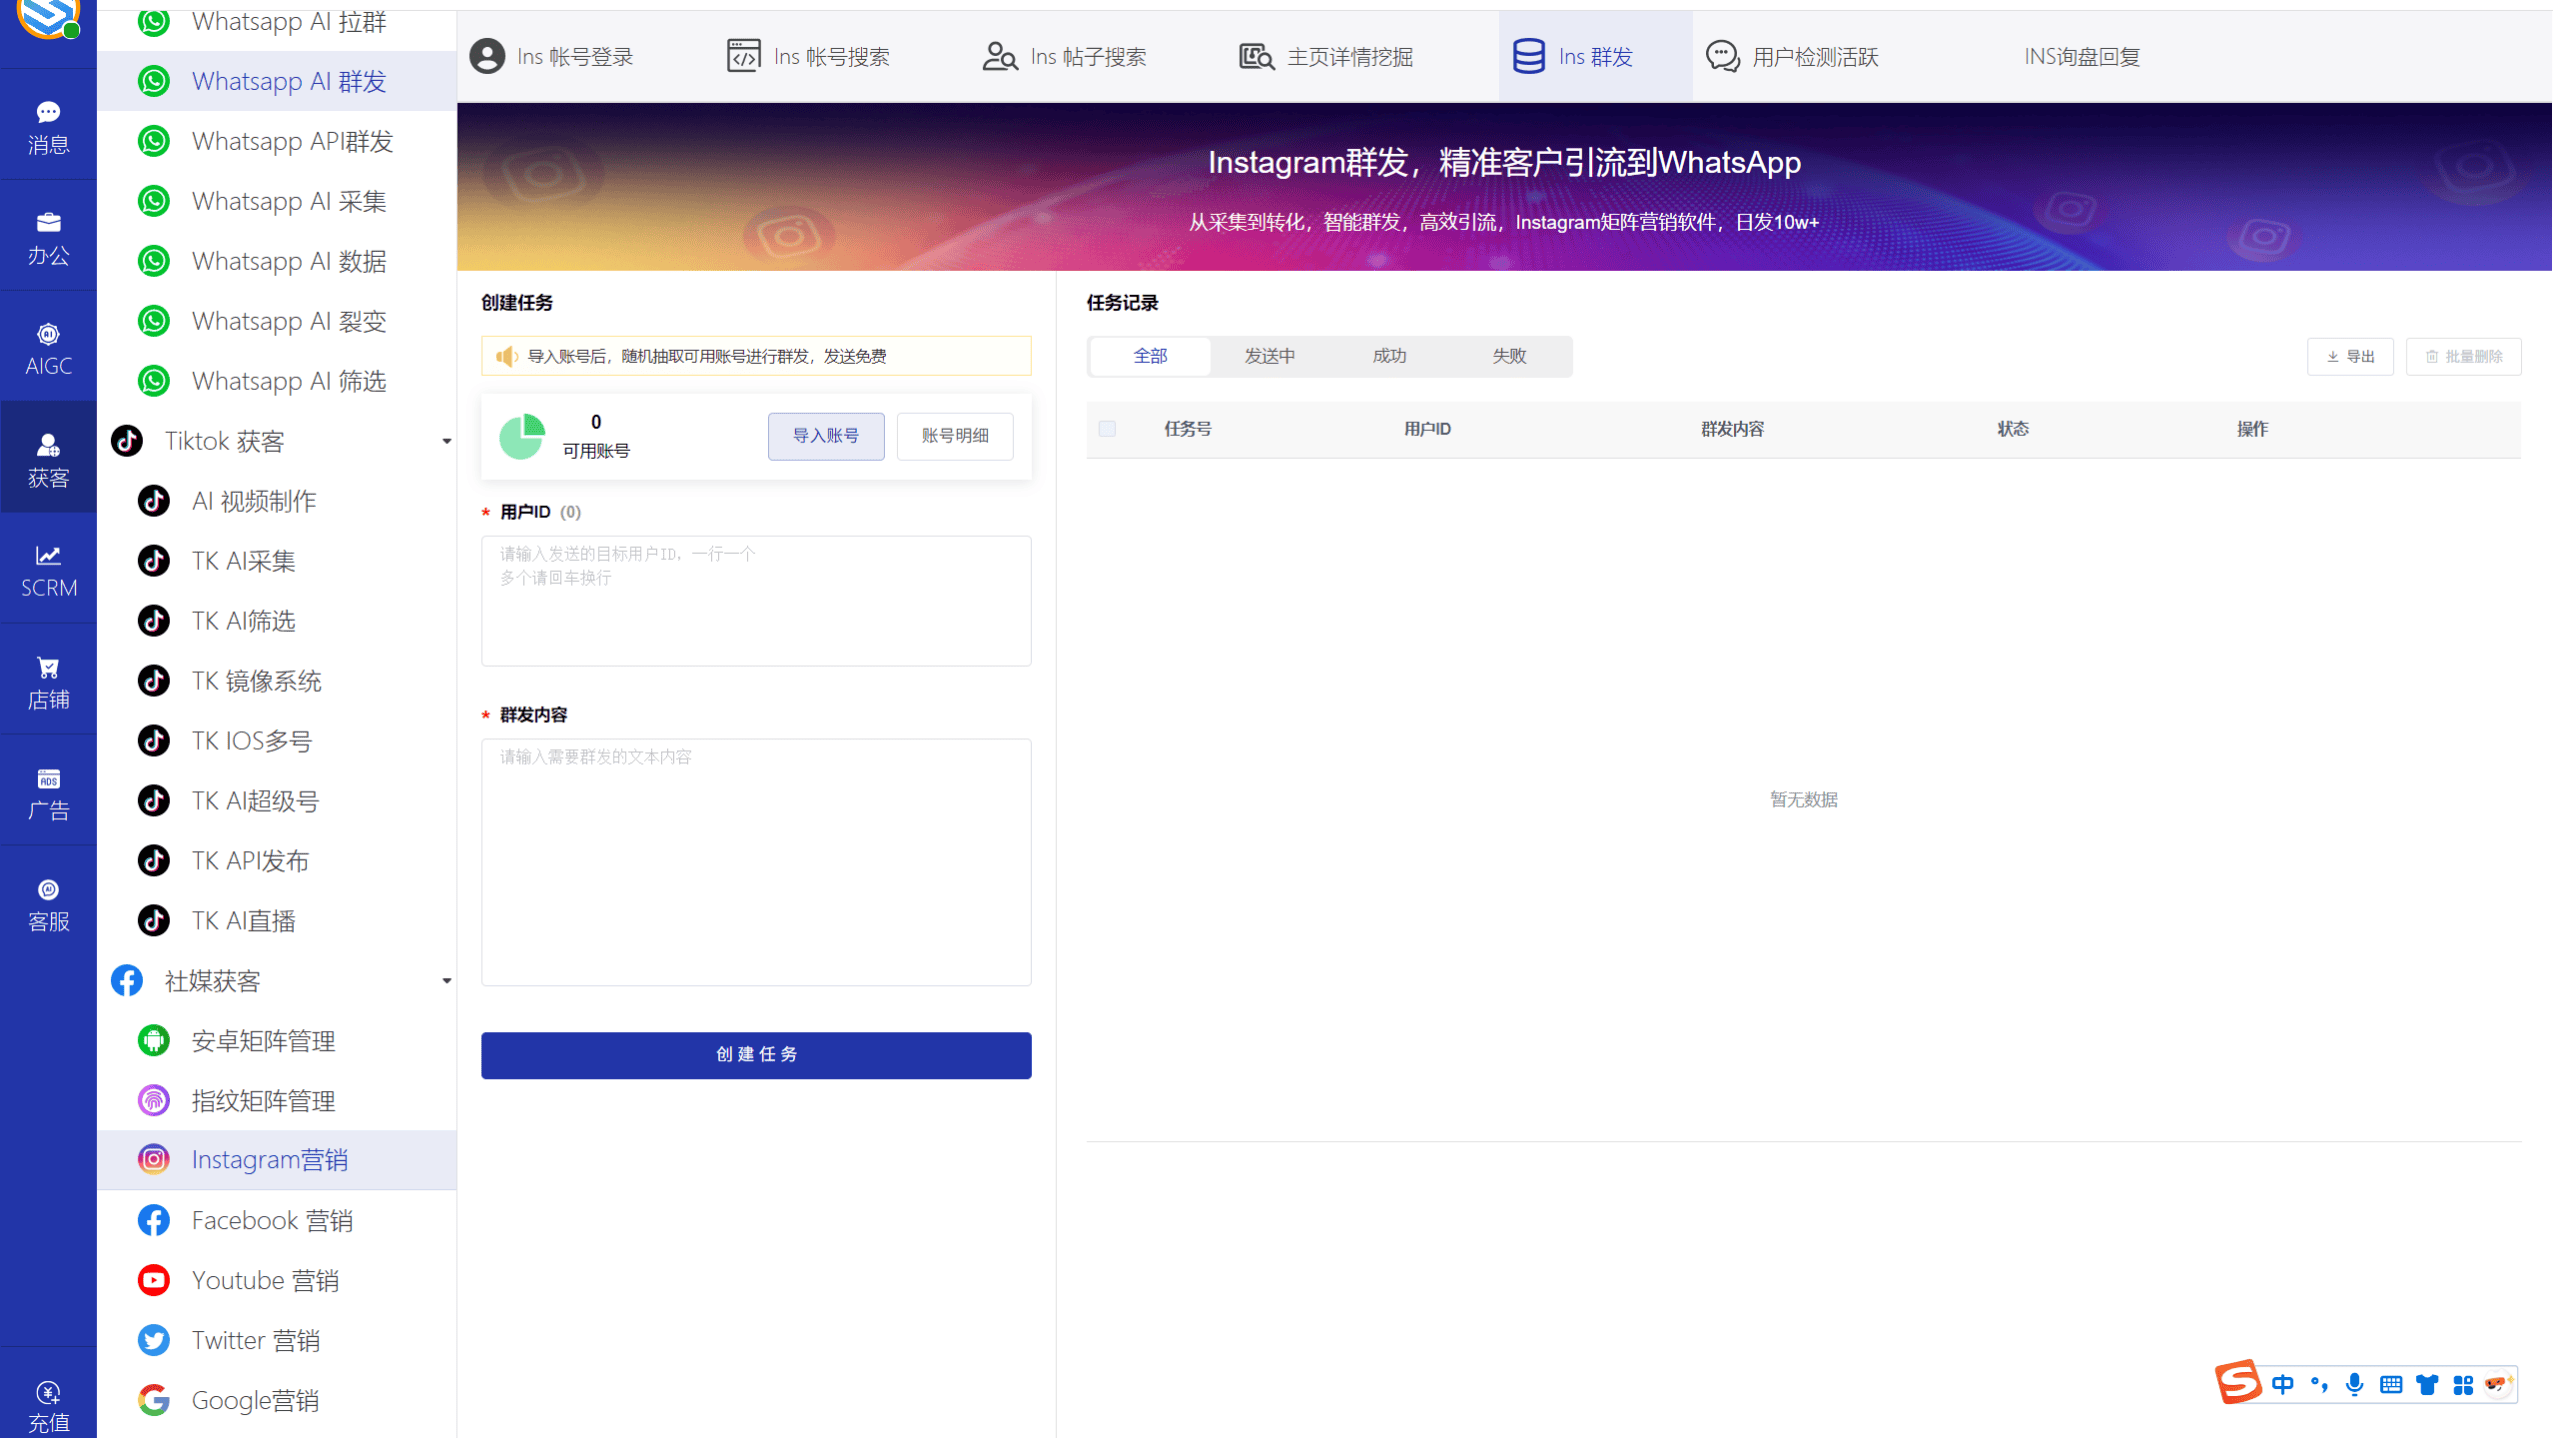This screenshot has height=1438, width=2553.
Task: Open Youtube 营销 module
Action: pyautogui.click(x=265, y=1280)
